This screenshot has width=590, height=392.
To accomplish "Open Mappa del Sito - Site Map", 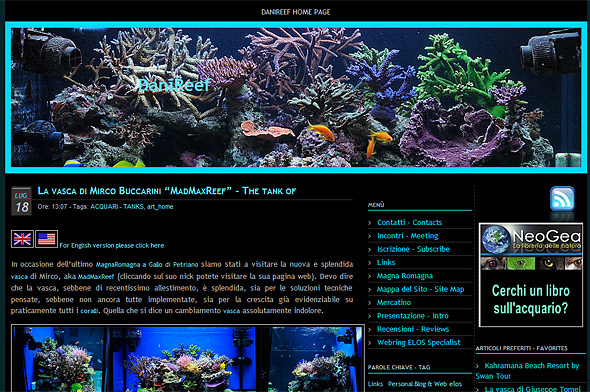I will pyautogui.click(x=420, y=289).
